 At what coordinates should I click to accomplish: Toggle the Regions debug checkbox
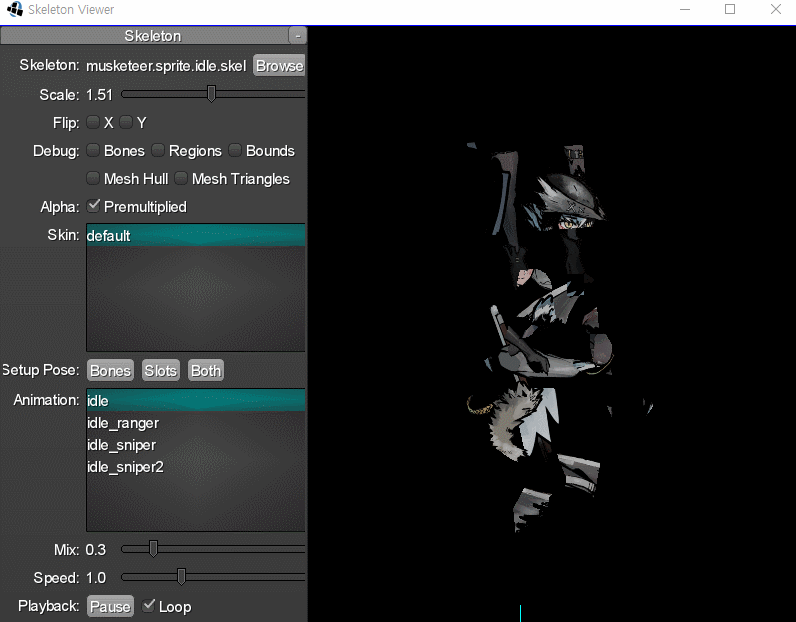tap(158, 150)
